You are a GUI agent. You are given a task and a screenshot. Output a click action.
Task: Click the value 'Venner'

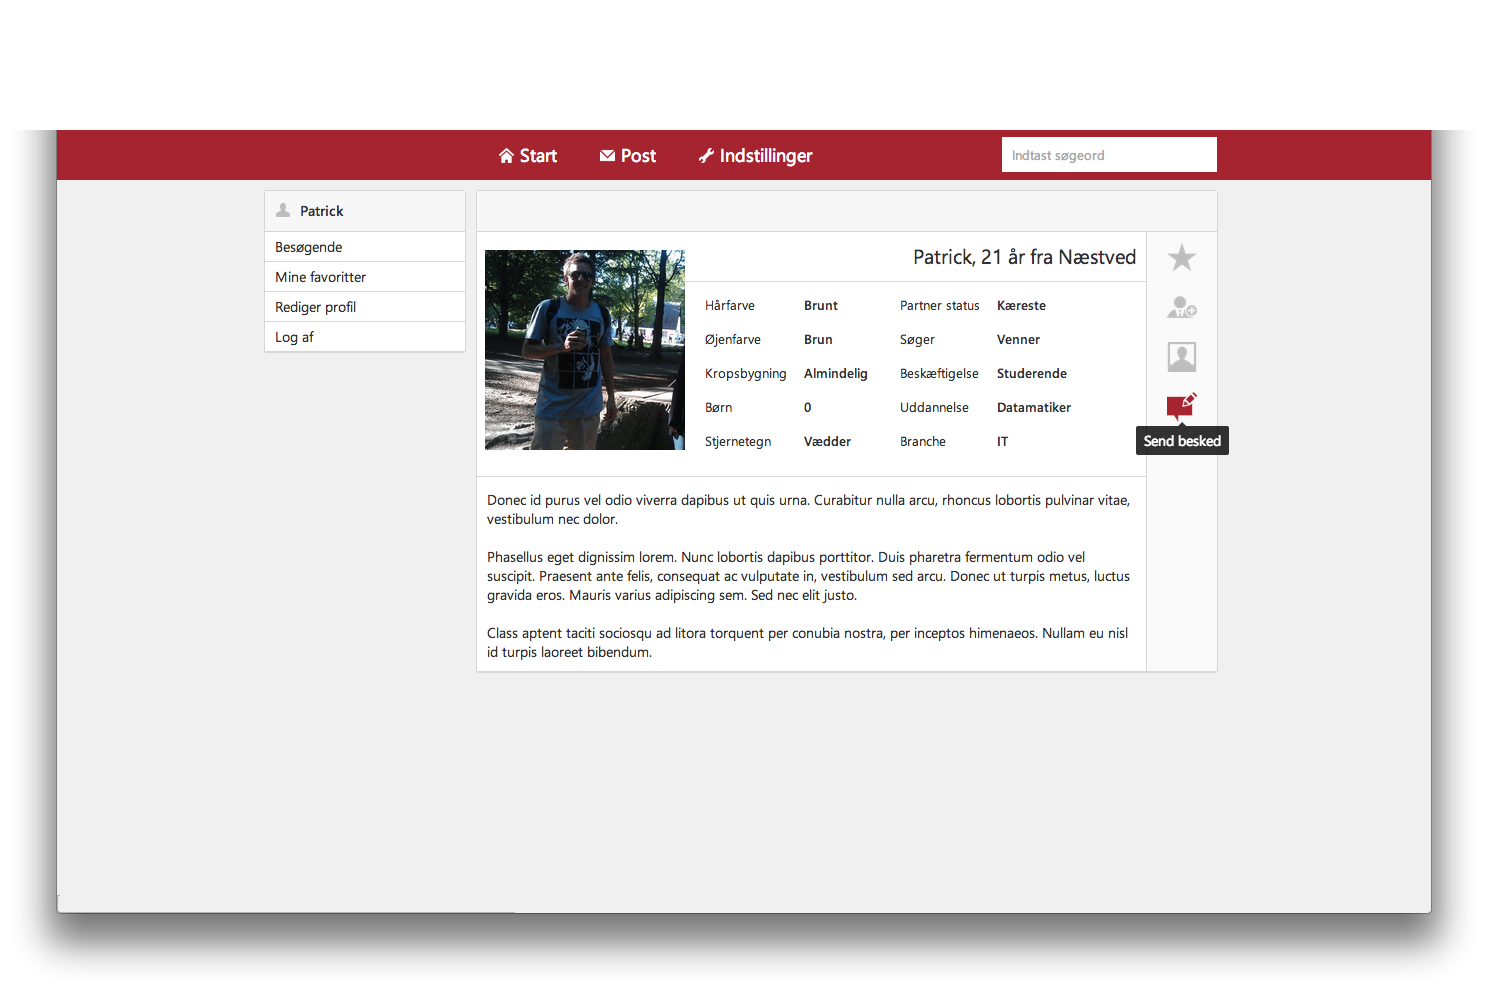(1019, 340)
